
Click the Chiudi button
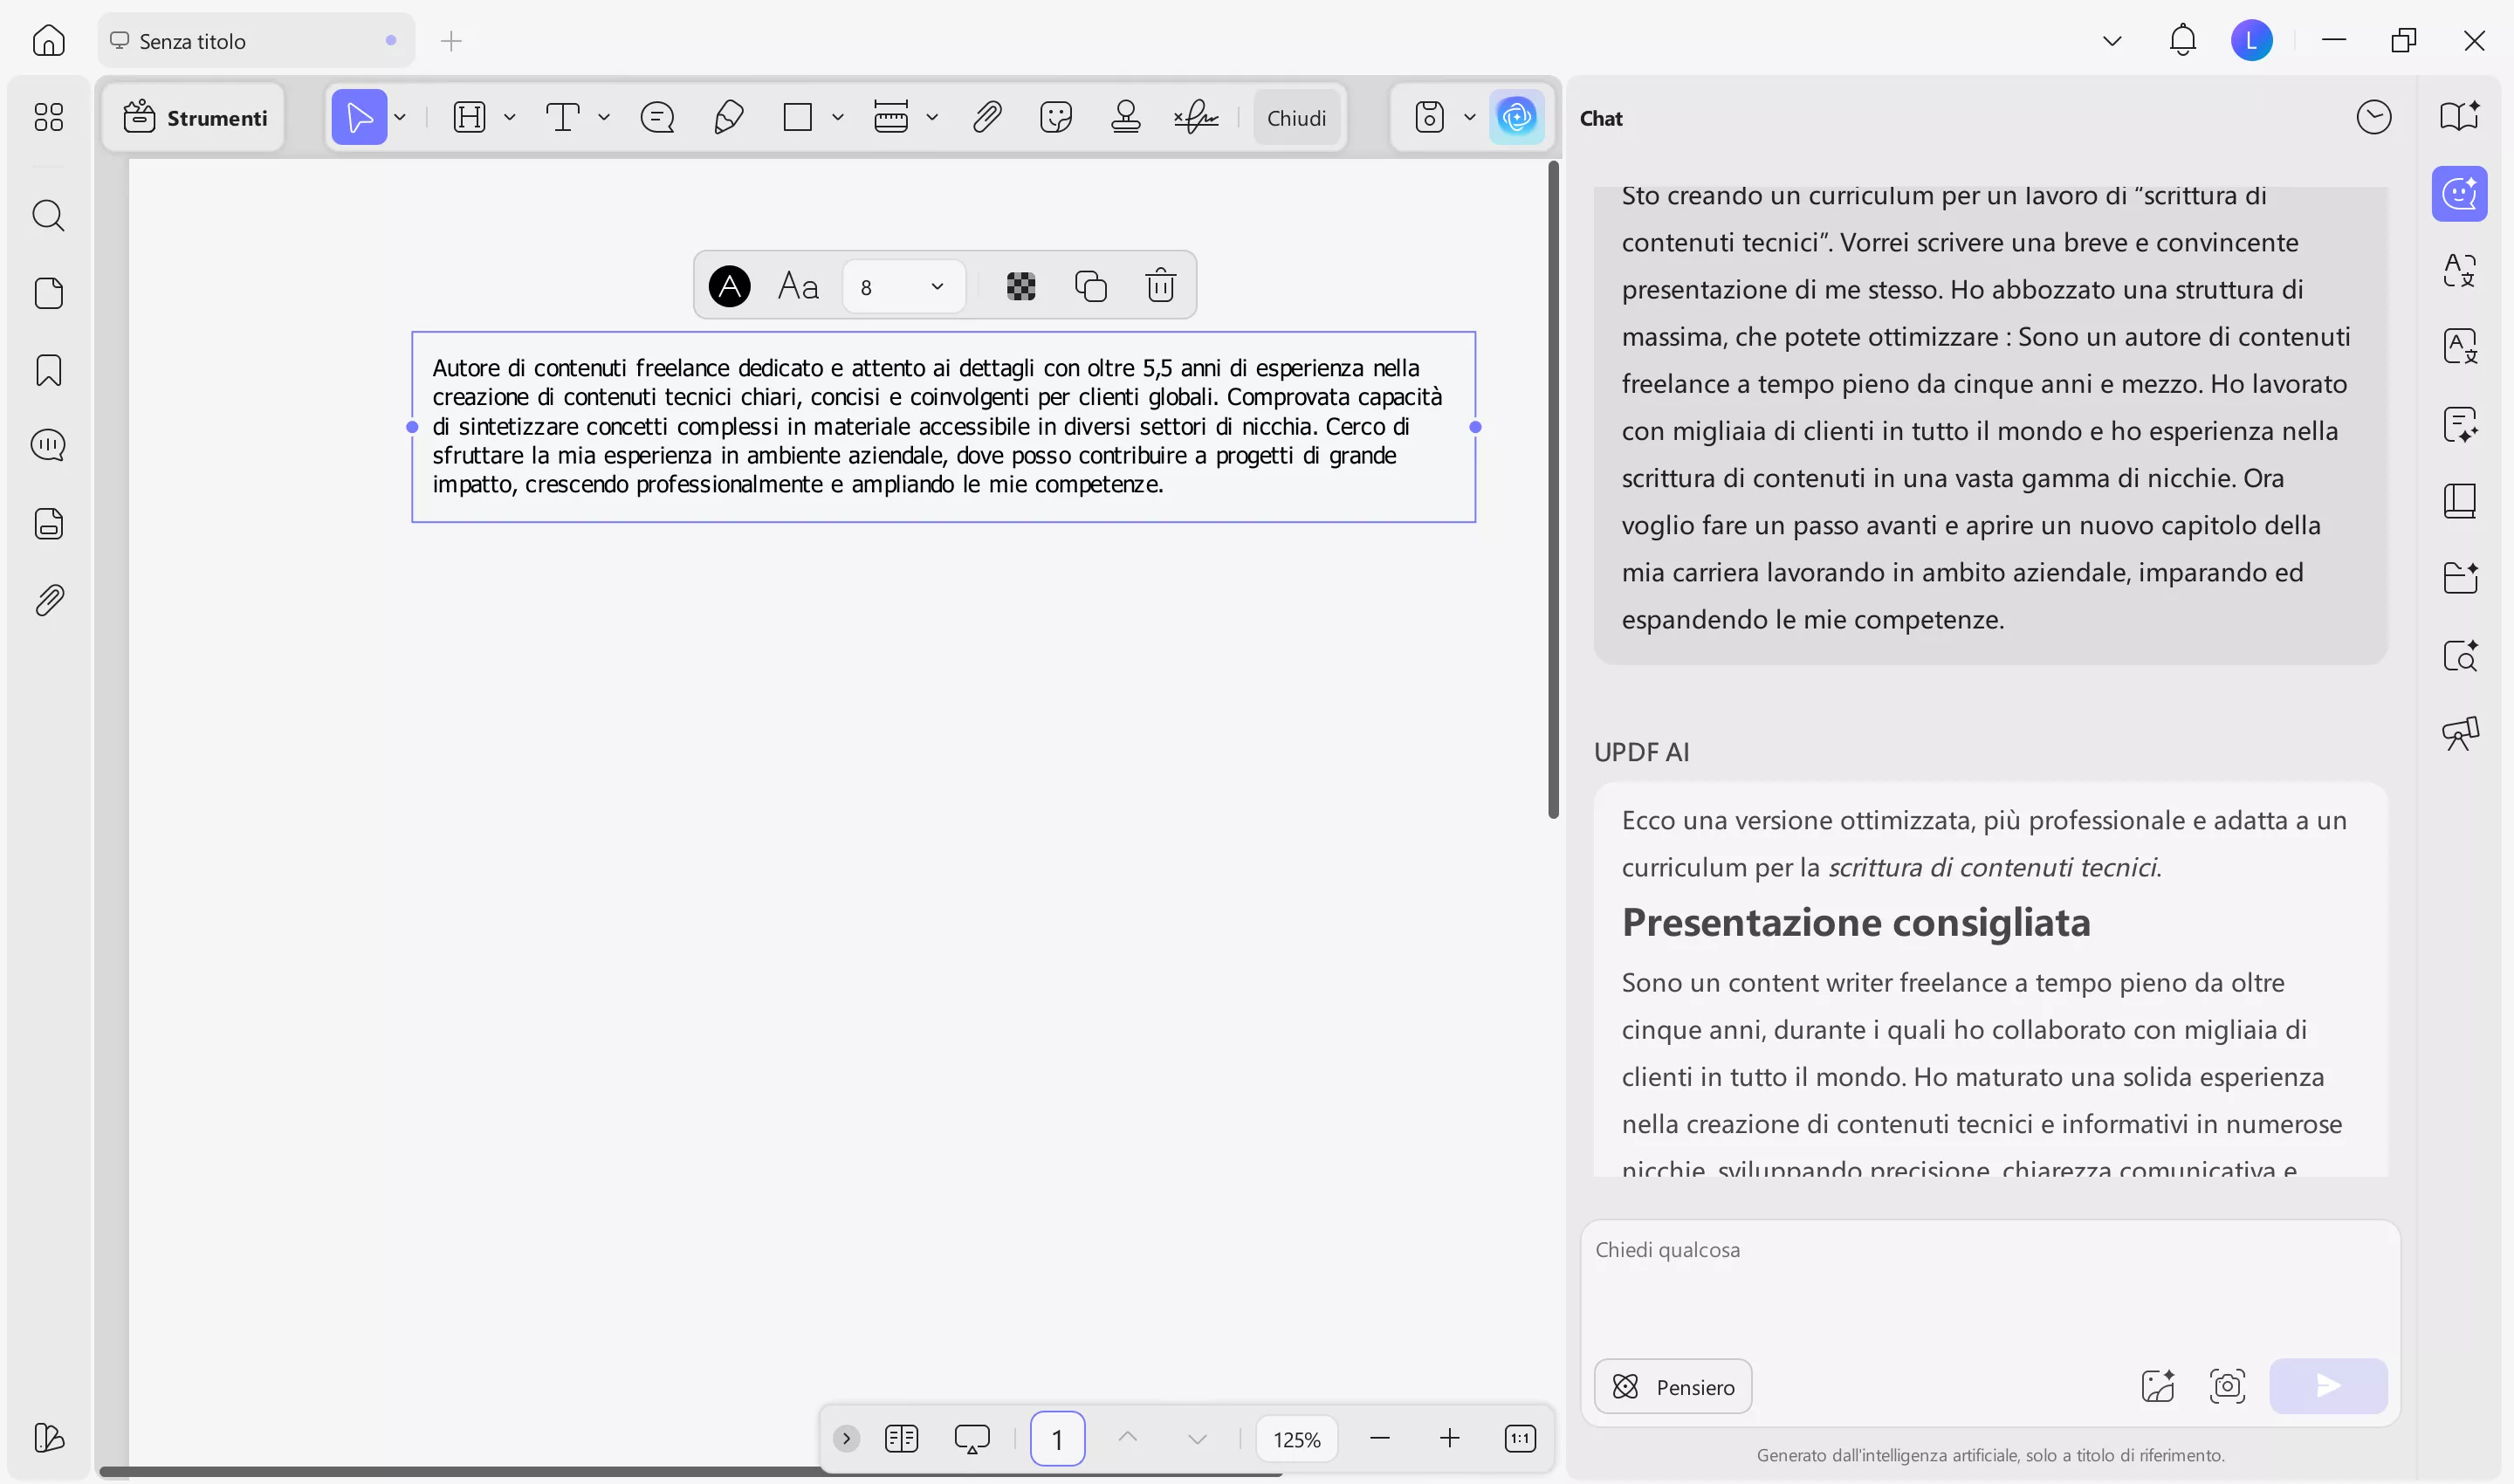coord(1296,118)
